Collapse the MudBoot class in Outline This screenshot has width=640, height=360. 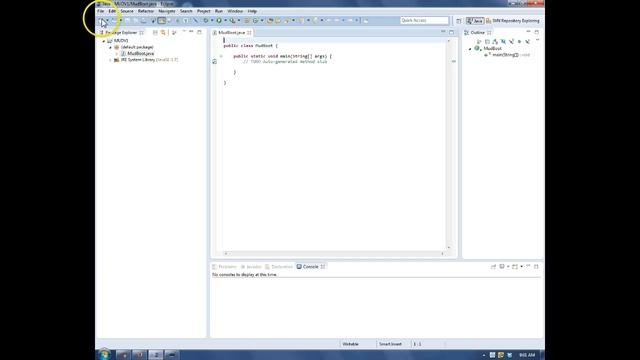click(470, 49)
